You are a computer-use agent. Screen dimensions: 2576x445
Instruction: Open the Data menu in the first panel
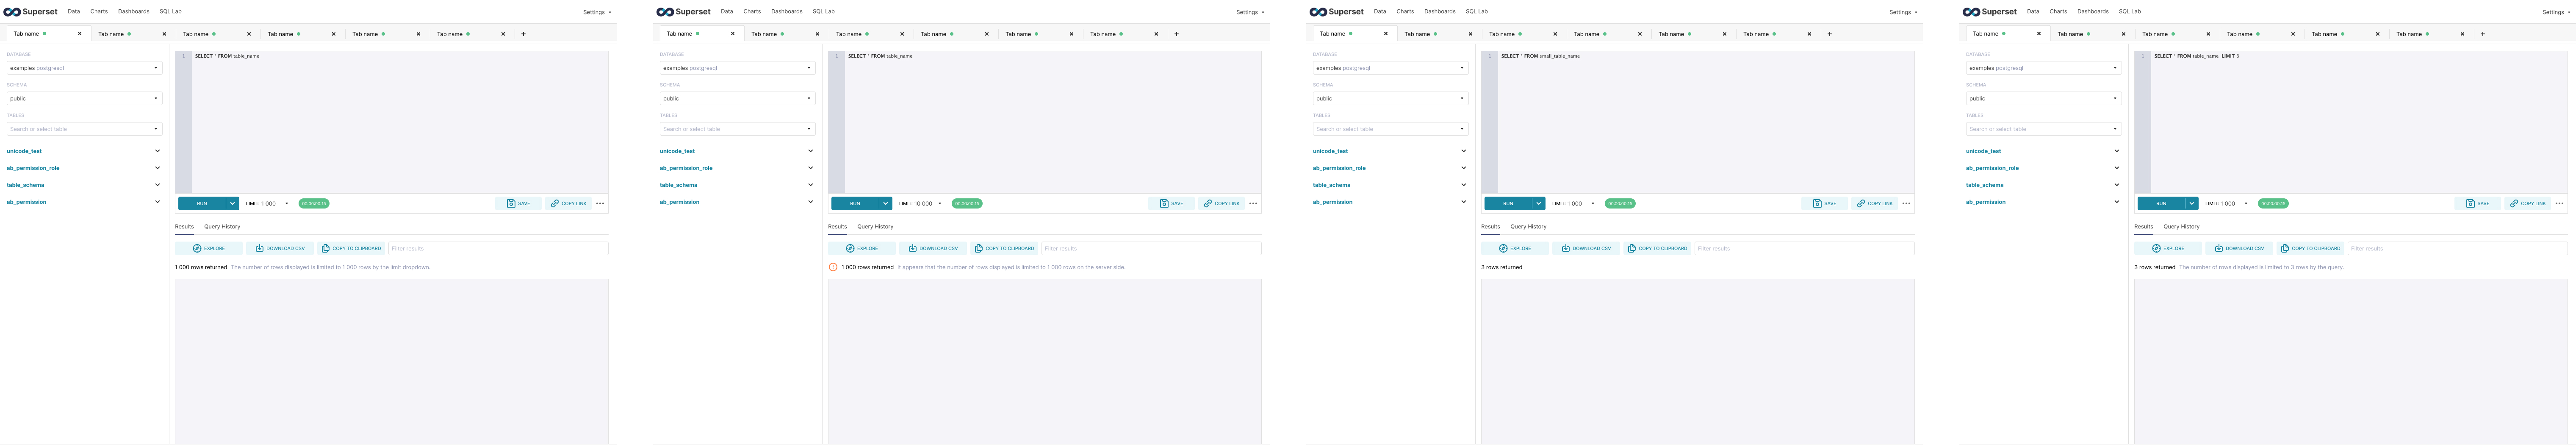[x=74, y=12]
